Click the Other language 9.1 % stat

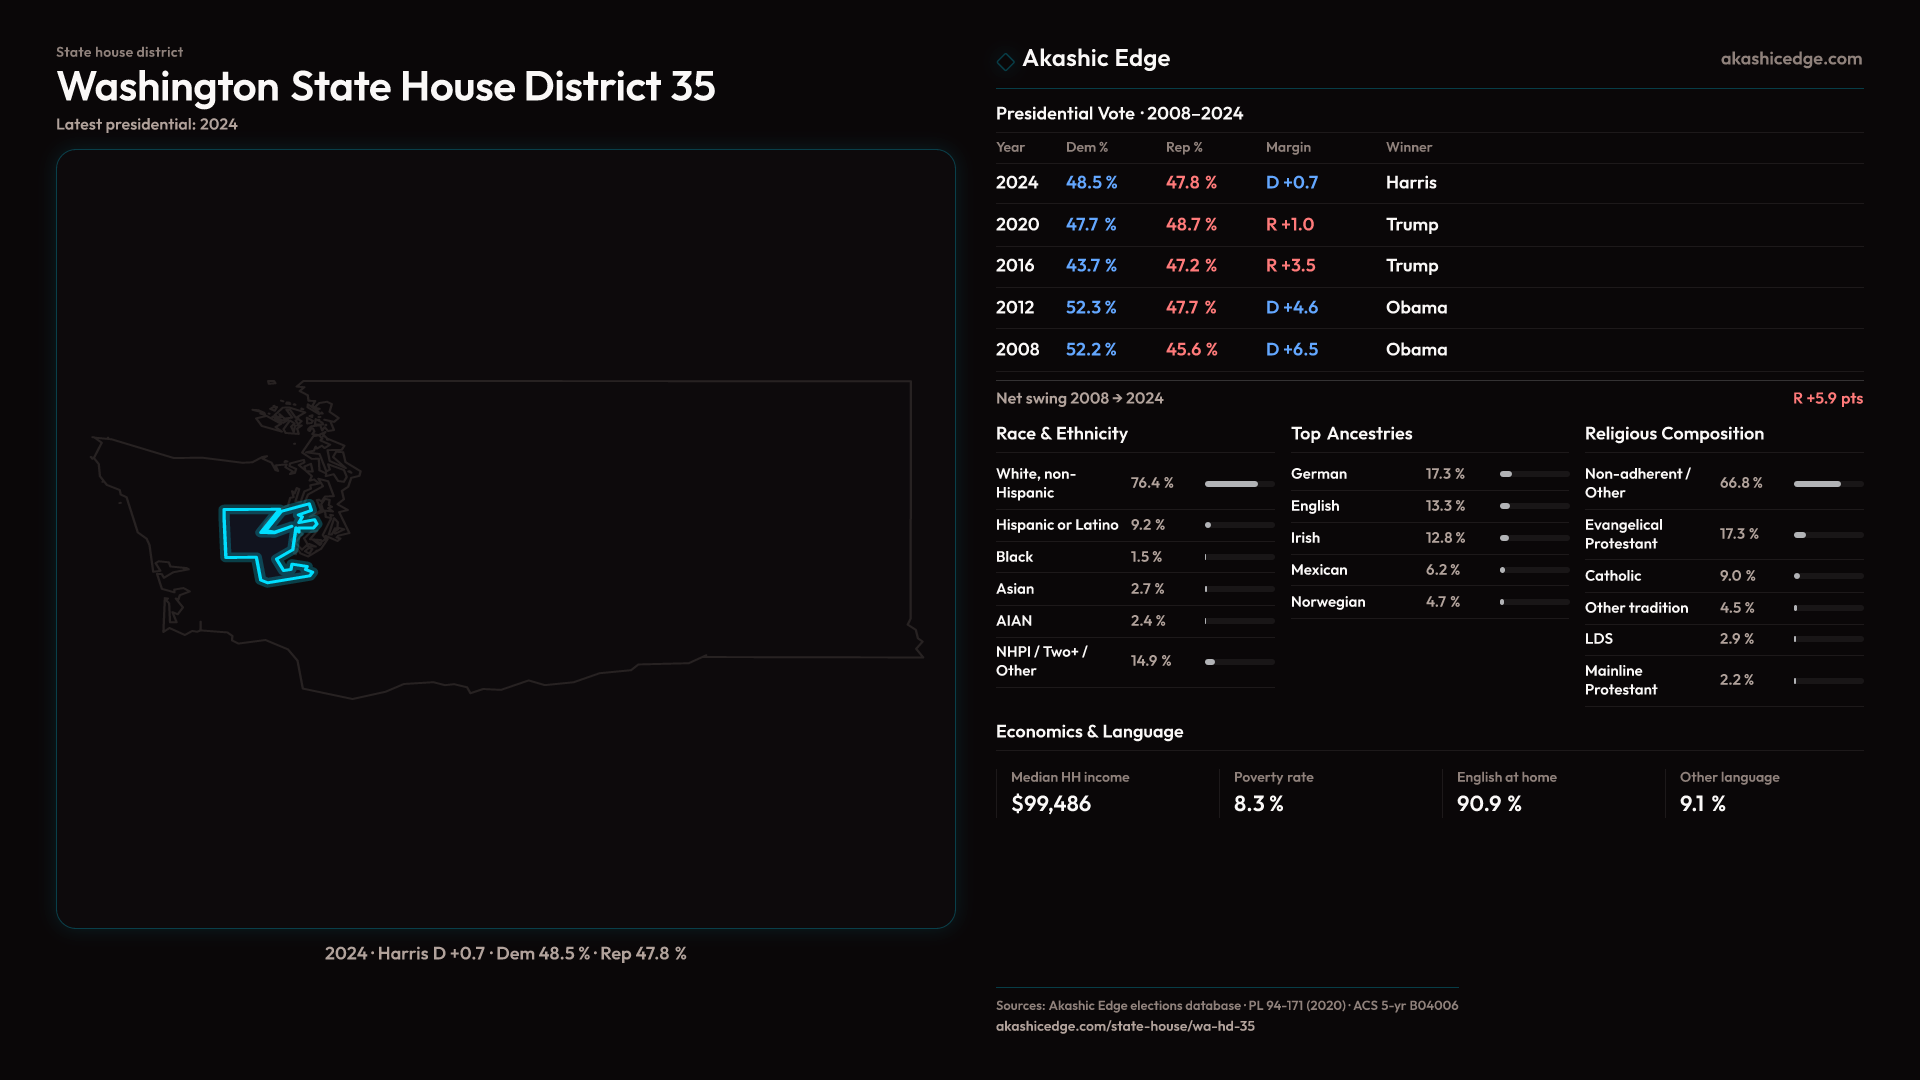[1702, 804]
